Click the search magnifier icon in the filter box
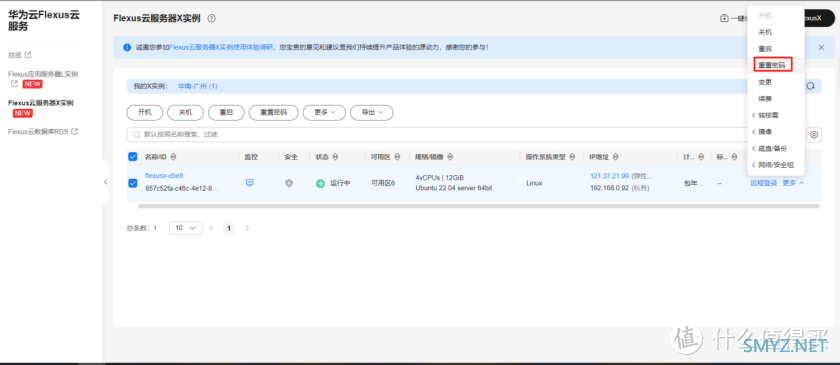Image resolution: width=840 pixels, height=365 pixels. point(137,135)
